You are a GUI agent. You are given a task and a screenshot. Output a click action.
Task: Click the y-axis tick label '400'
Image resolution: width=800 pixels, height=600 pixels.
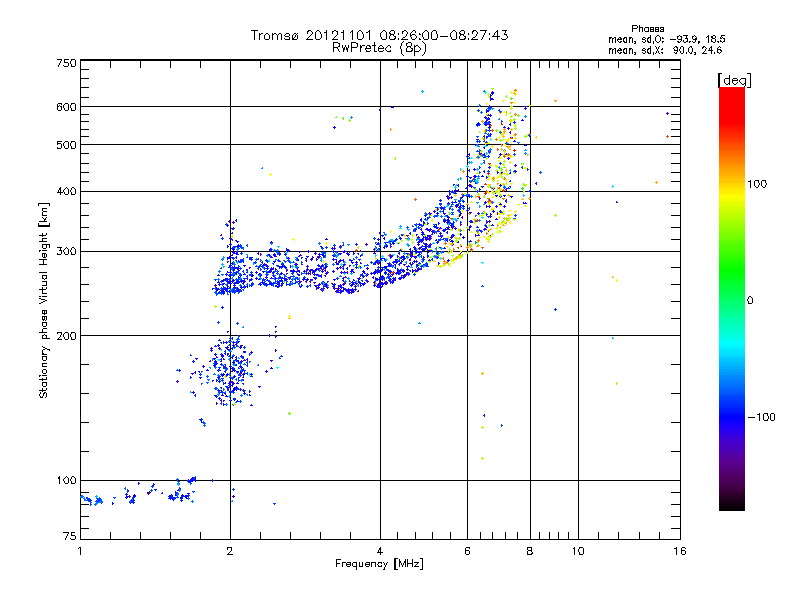point(66,191)
